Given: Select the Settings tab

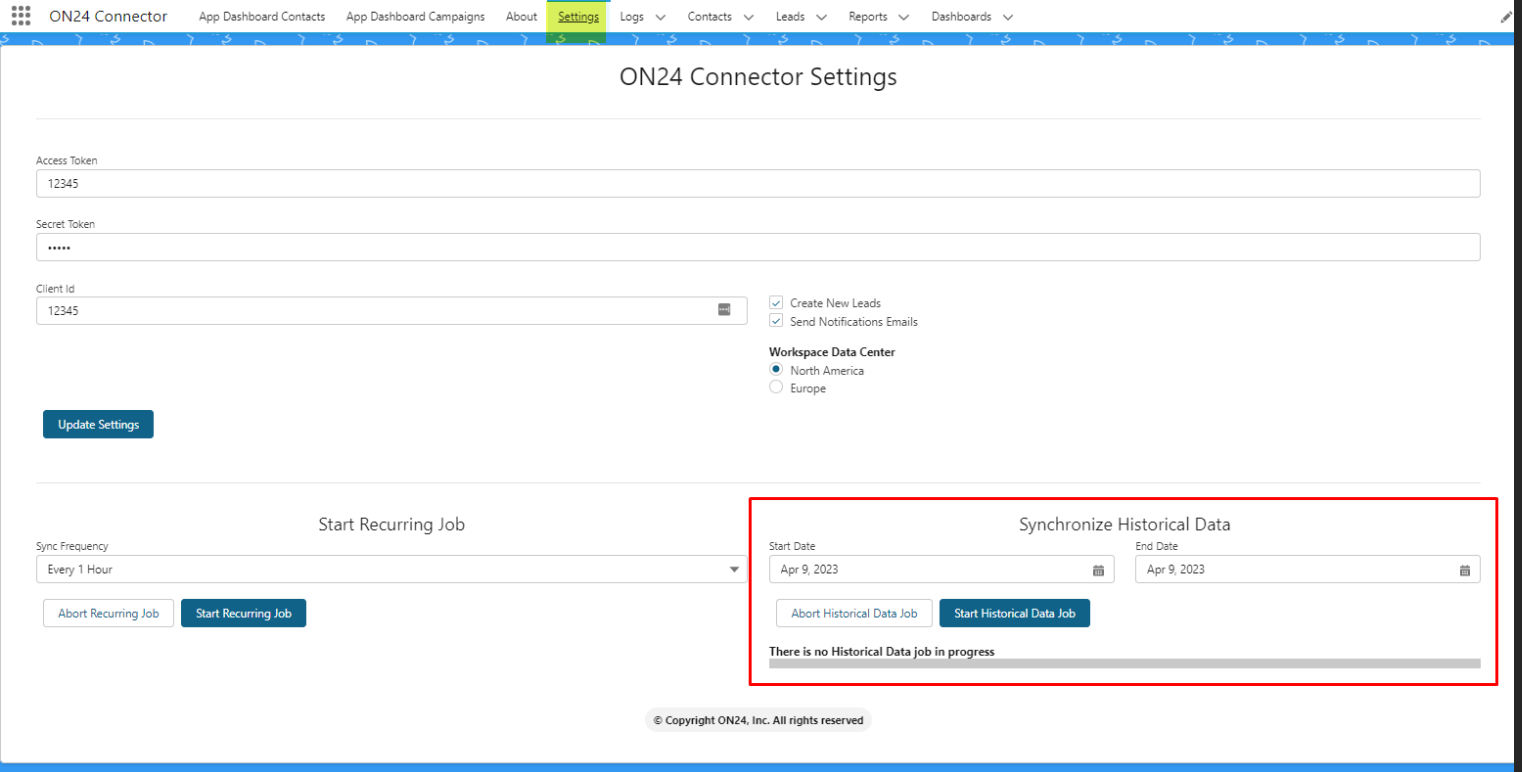Looking at the screenshot, I should [x=578, y=17].
